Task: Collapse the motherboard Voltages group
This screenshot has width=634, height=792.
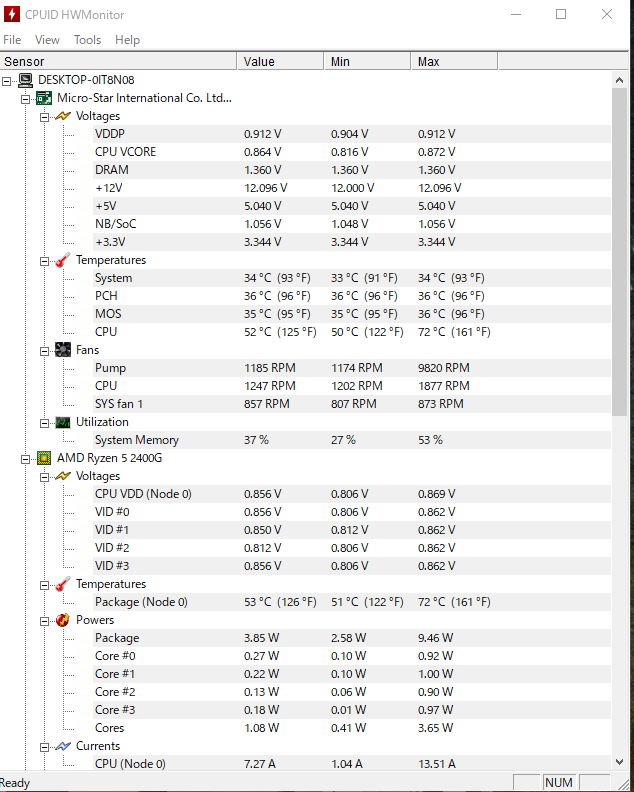Action: tap(44, 117)
